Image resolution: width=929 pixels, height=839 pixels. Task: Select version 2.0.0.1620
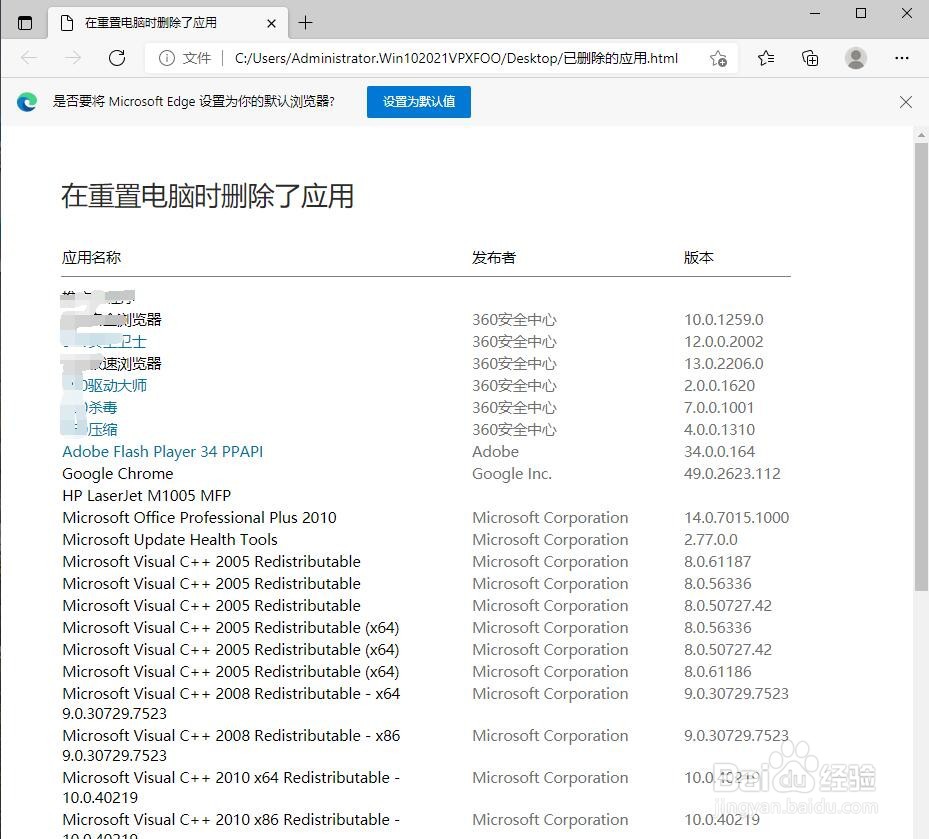[x=719, y=386]
